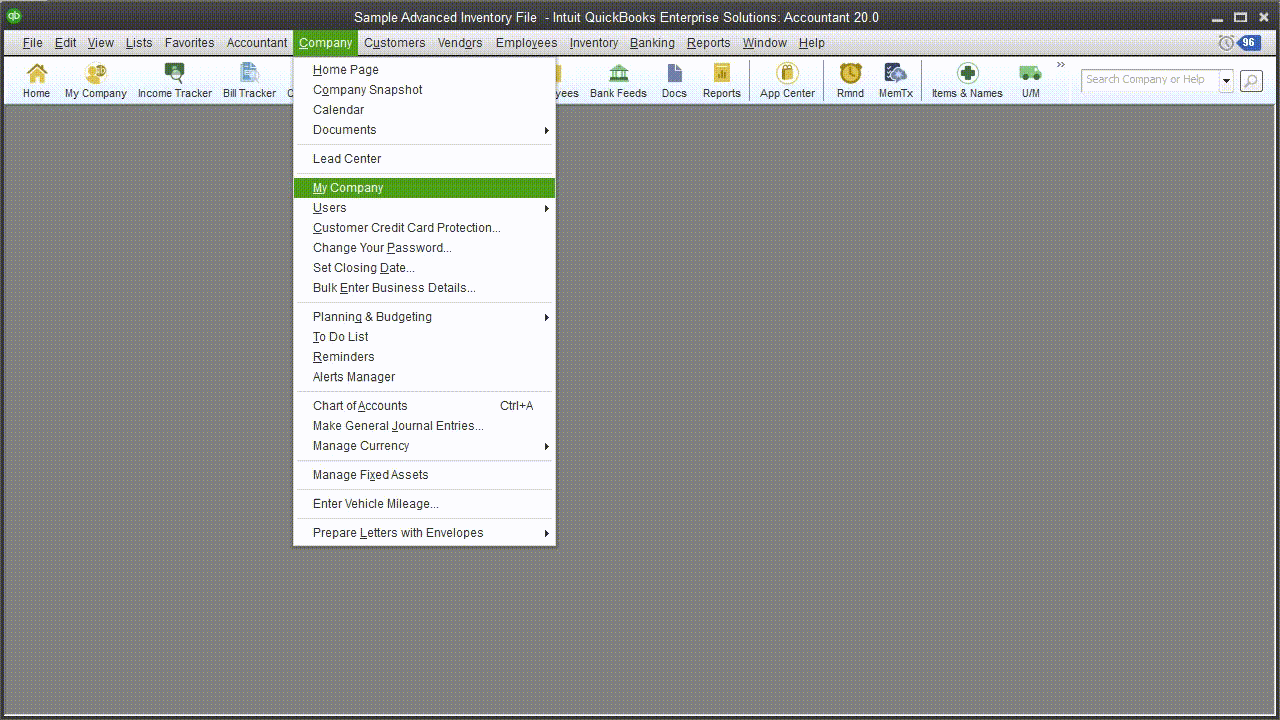Select Make General Journal Entries
The height and width of the screenshot is (720, 1280).
click(x=424, y=426)
